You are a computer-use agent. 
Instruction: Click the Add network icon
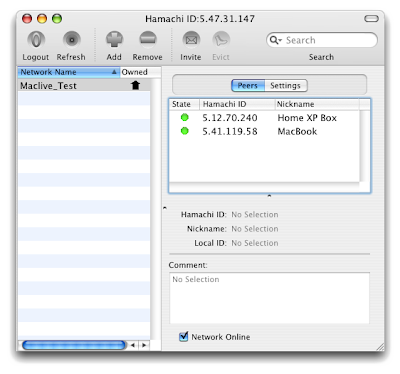click(114, 40)
